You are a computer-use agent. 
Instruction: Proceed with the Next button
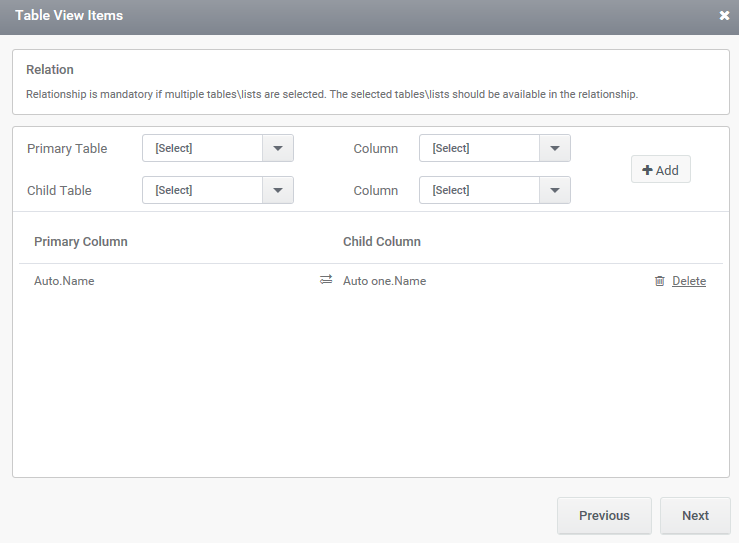tap(695, 516)
